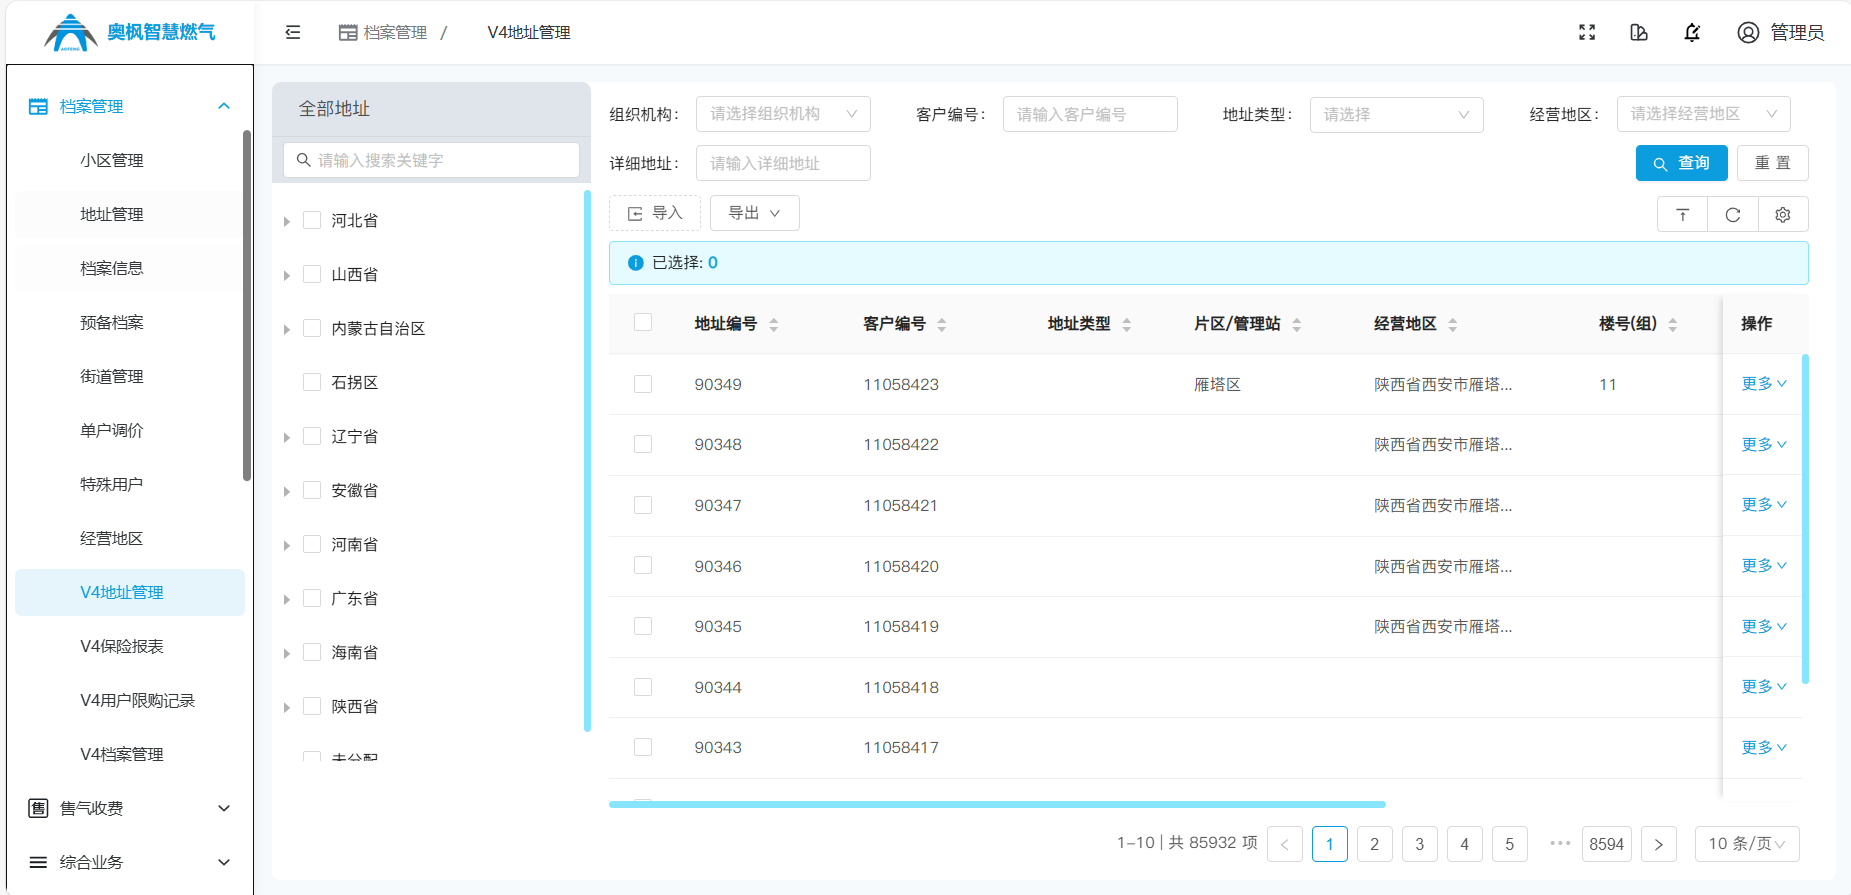
Task: Toggle select-all checkbox in table header
Action: (x=643, y=322)
